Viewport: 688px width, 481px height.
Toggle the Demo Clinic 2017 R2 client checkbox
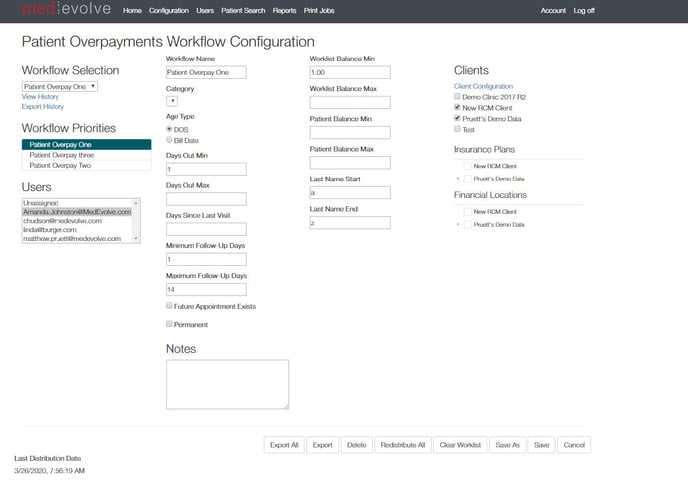click(458, 97)
